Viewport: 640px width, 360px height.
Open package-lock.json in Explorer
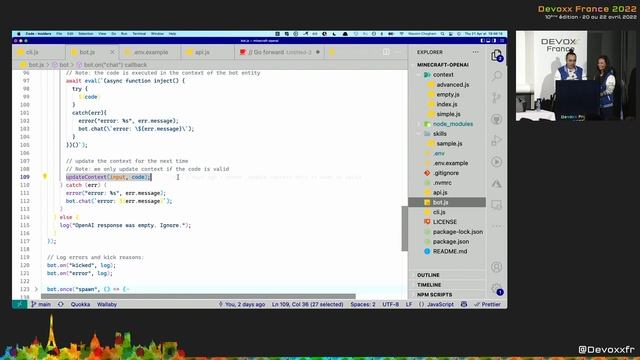point(458,231)
